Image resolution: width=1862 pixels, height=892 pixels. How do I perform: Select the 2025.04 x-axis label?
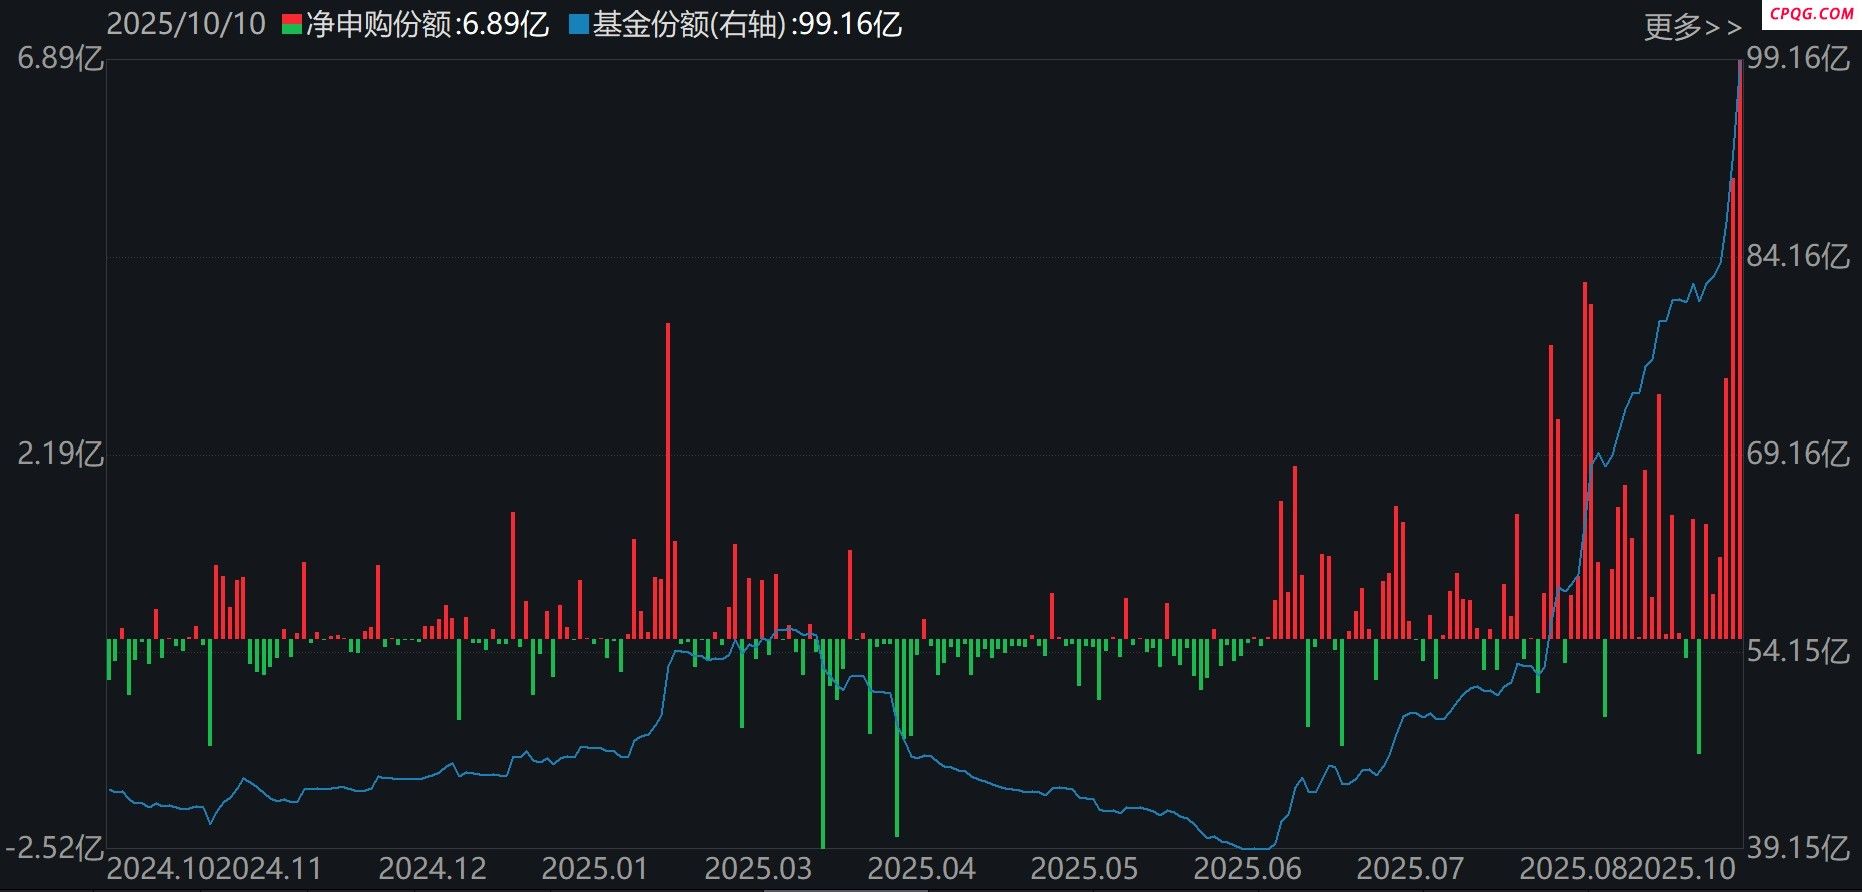pos(921,868)
